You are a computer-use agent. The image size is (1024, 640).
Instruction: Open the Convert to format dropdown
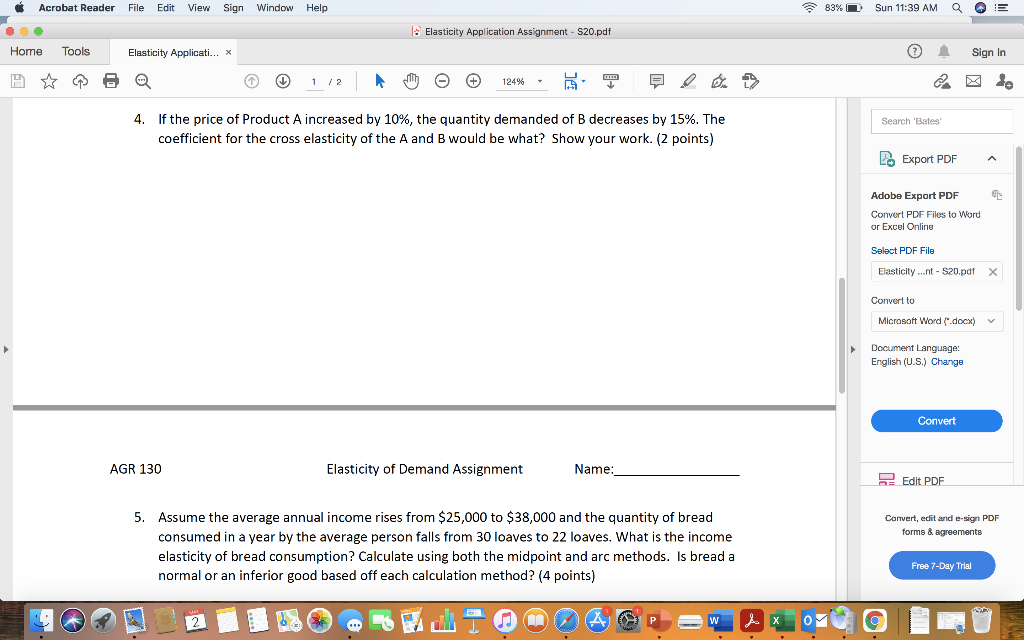coord(936,320)
